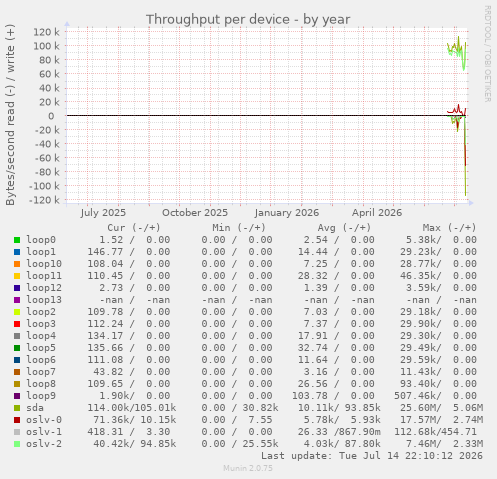Click the loop6 navy legend swatch
The height and width of the screenshot is (479, 497).
(x=17, y=360)
